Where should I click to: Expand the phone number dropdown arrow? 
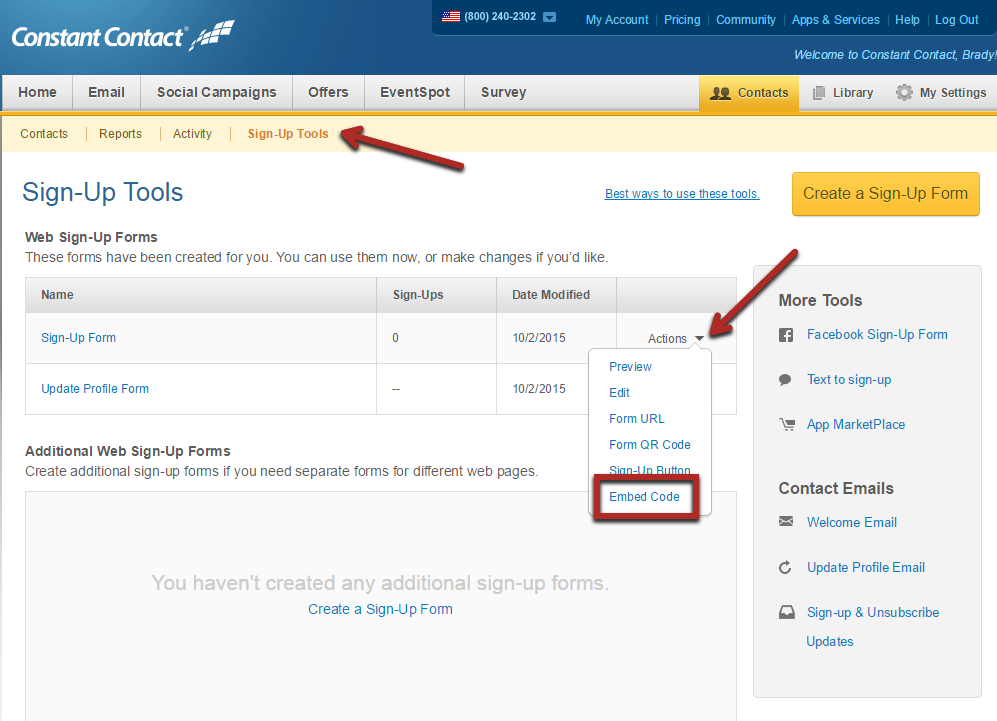click(x=549, y=17)
